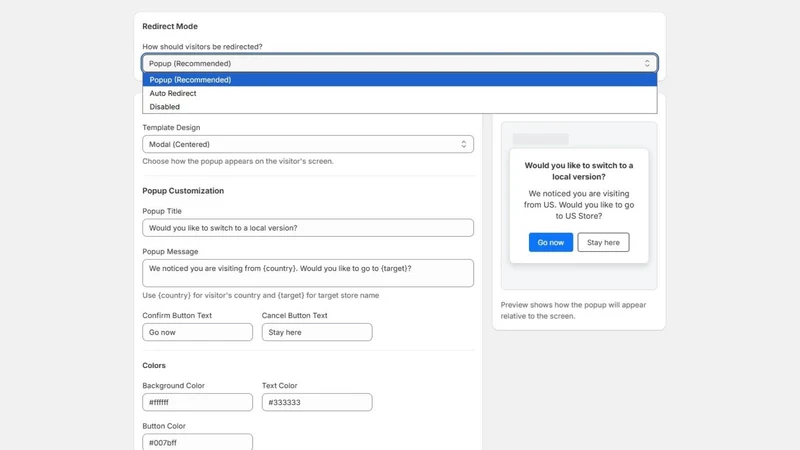The width and height of the screenshot is (800, 450).
Task: Change the Text Color hex value
Action: 317,402
